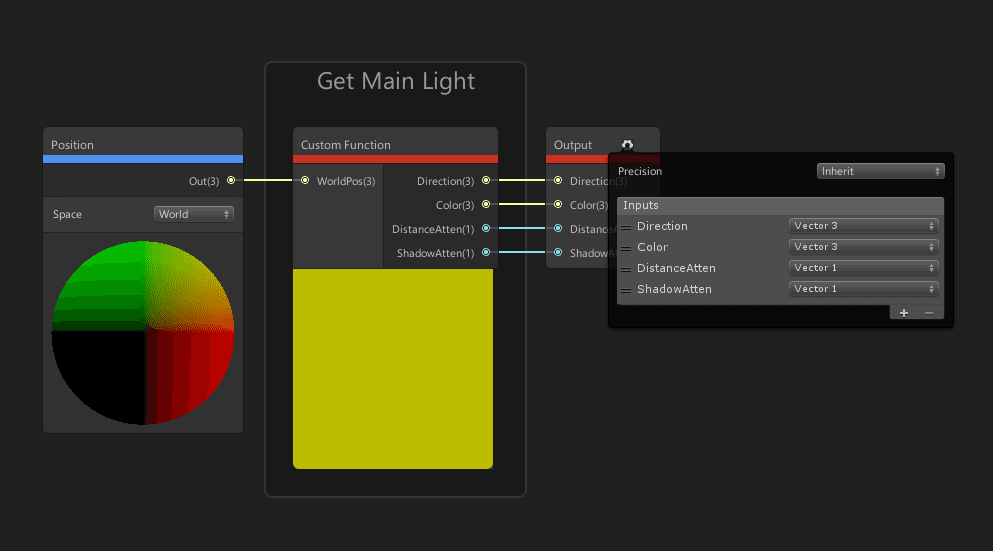The width and height of the screenshot is (993, 551).
Task: Grab the Color row reorder handle
Action: click(626, 248)
